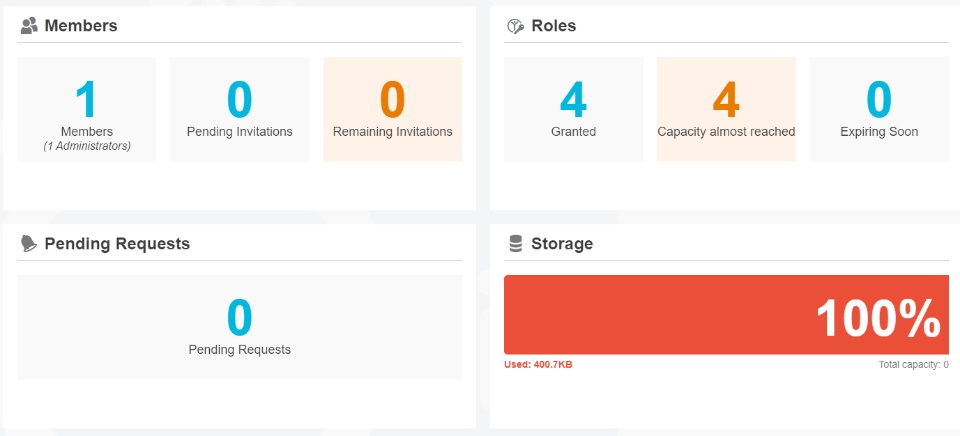The width and height of the screenshot is (960, 436).
Task: Select the Expiring Soon tile
Action: (879, 109)
